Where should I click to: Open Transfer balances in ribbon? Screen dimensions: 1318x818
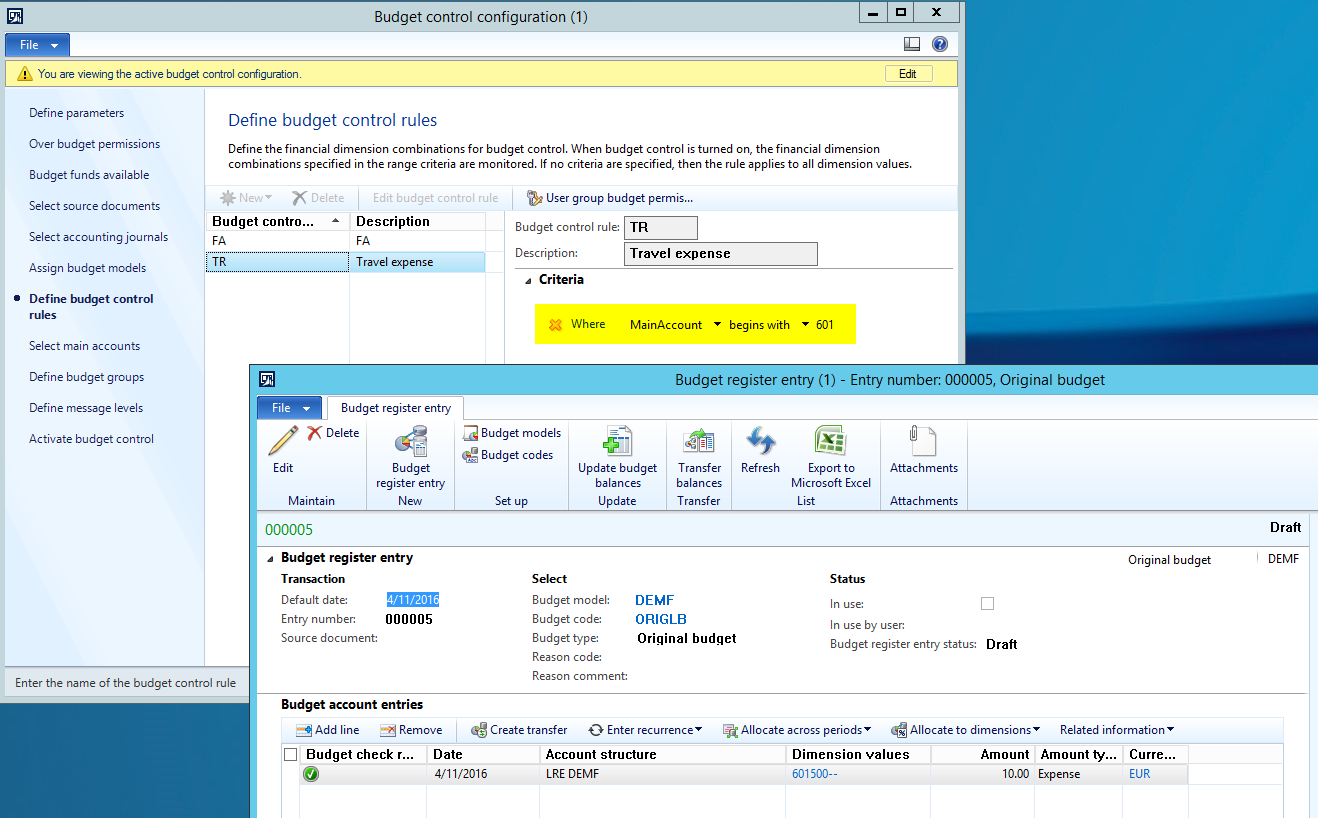698,441
